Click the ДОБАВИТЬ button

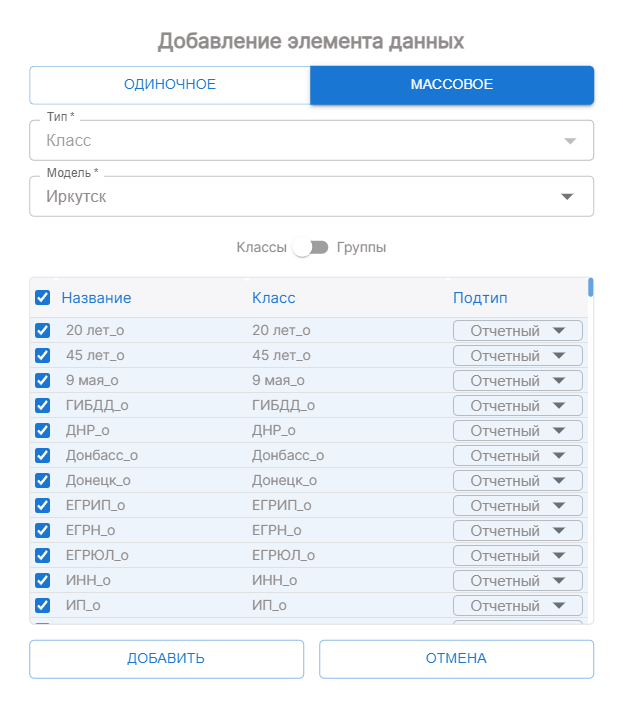166,658
